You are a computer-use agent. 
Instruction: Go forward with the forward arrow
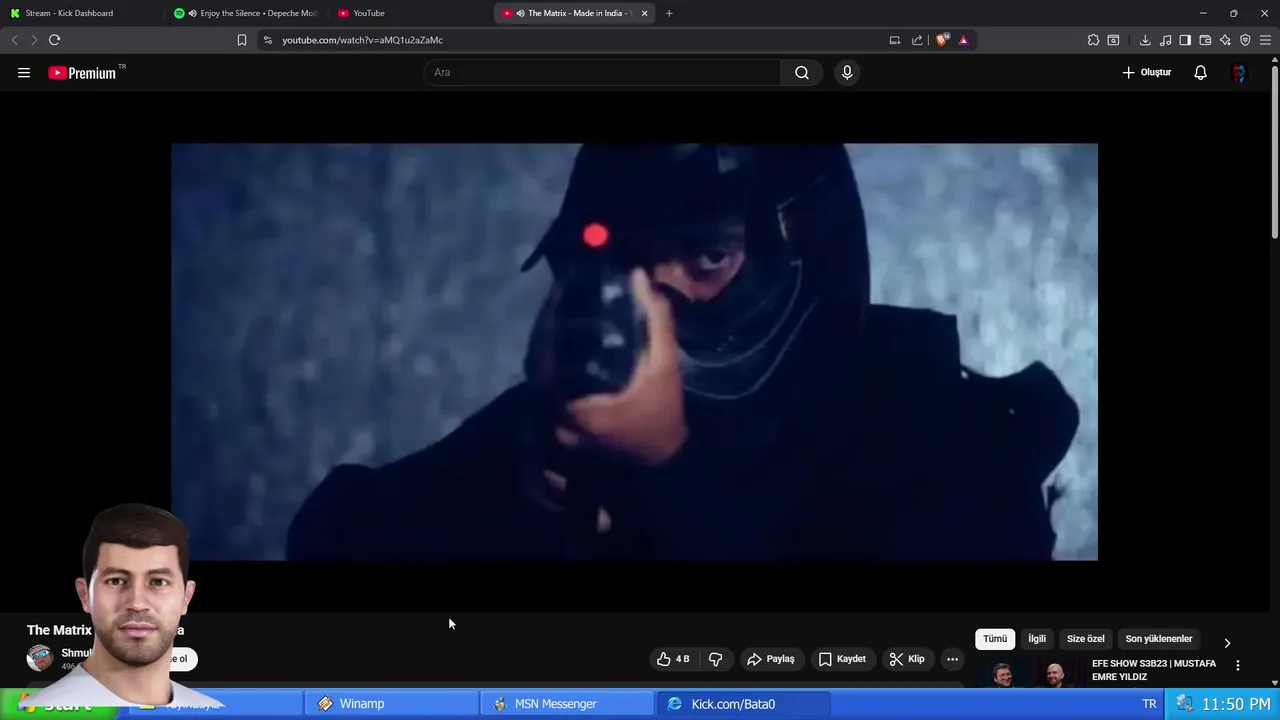click(34, 40)
